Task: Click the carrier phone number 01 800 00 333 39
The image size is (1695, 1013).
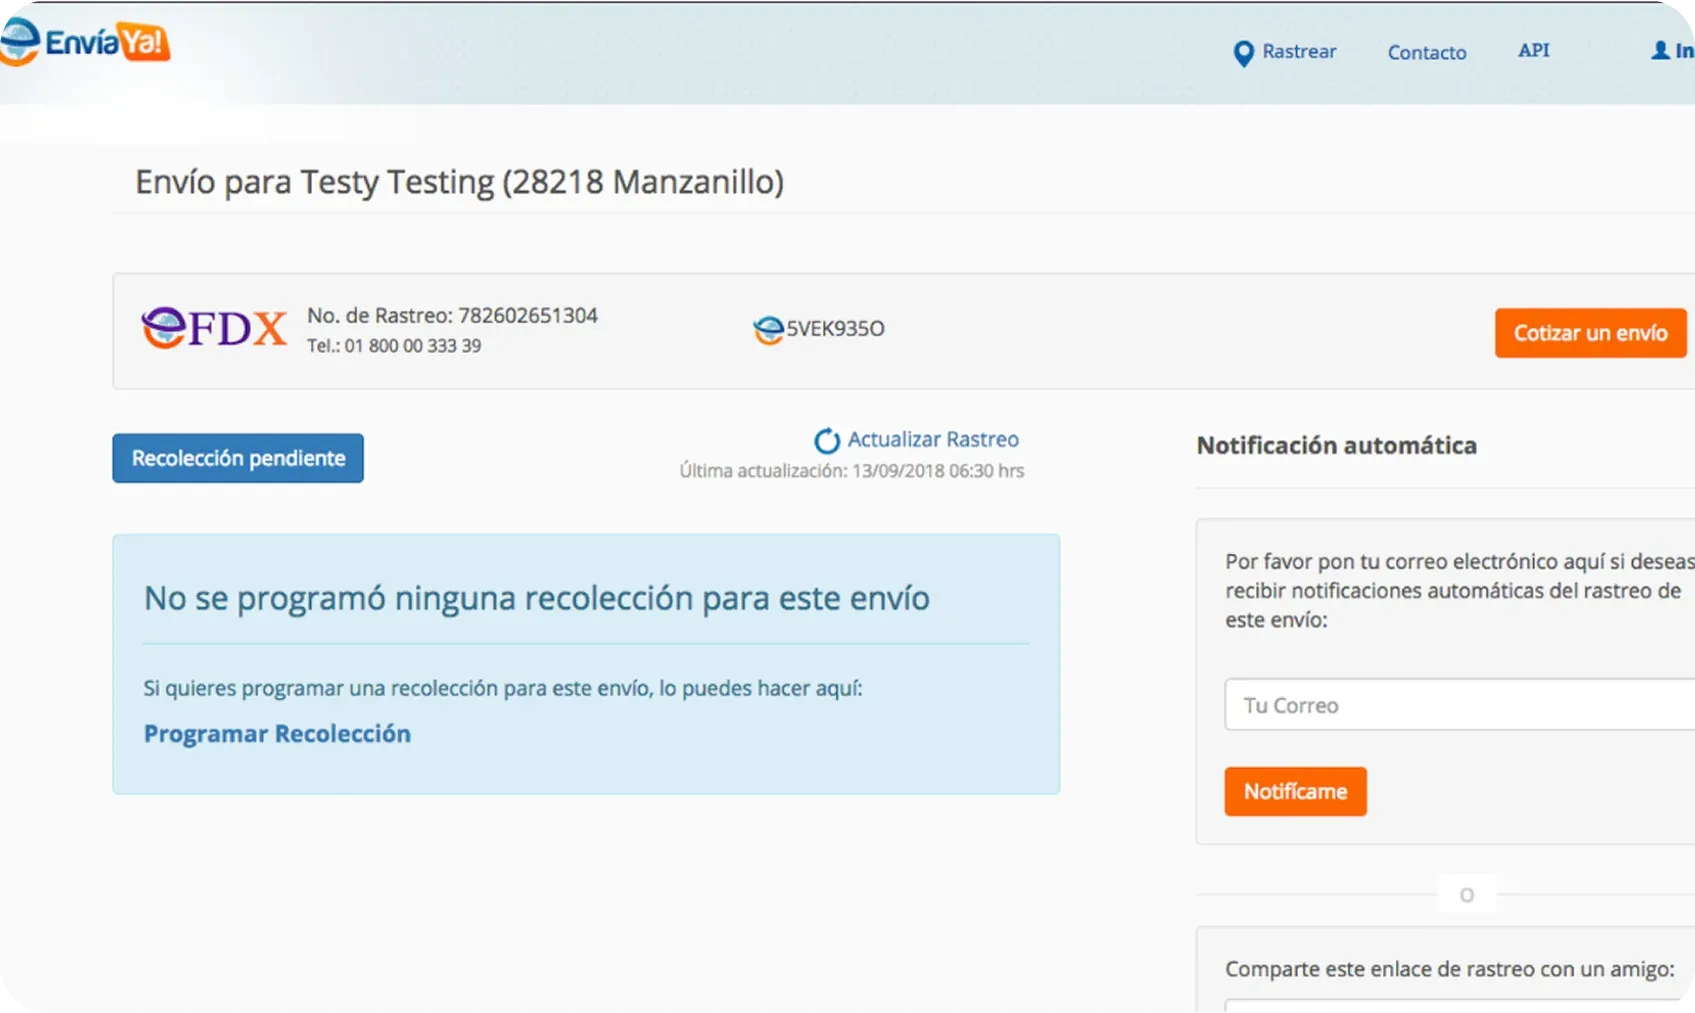Action: 412,346
